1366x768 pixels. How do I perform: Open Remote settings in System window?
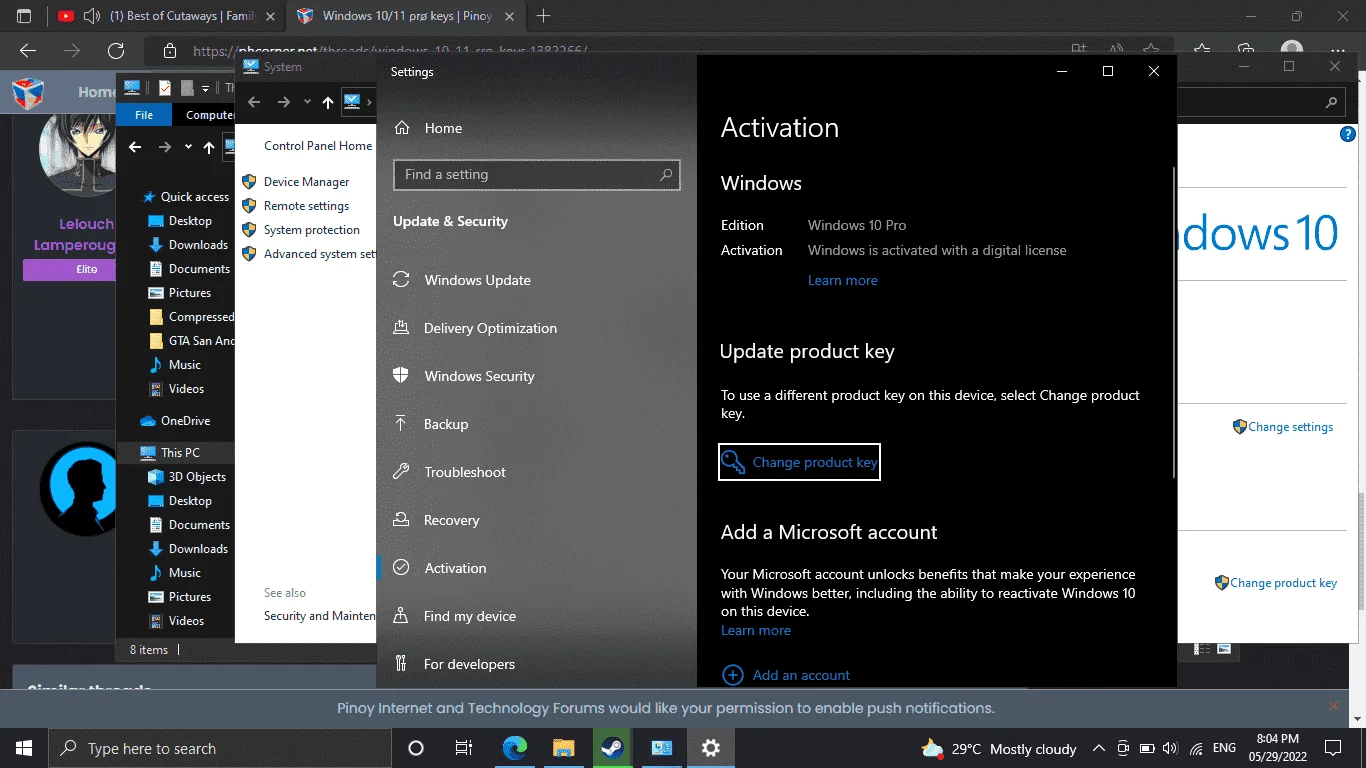[306, 206]
